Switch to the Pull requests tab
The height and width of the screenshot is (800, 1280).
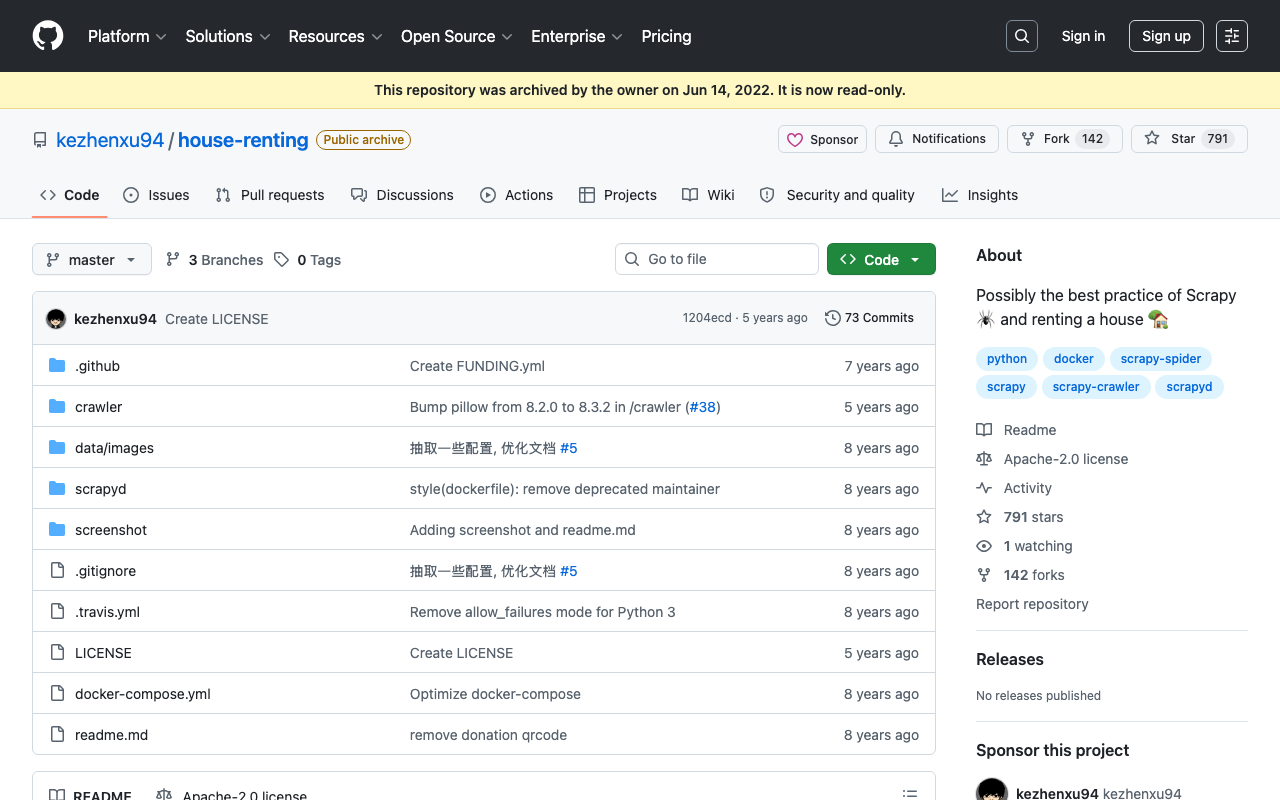point(270,195)
